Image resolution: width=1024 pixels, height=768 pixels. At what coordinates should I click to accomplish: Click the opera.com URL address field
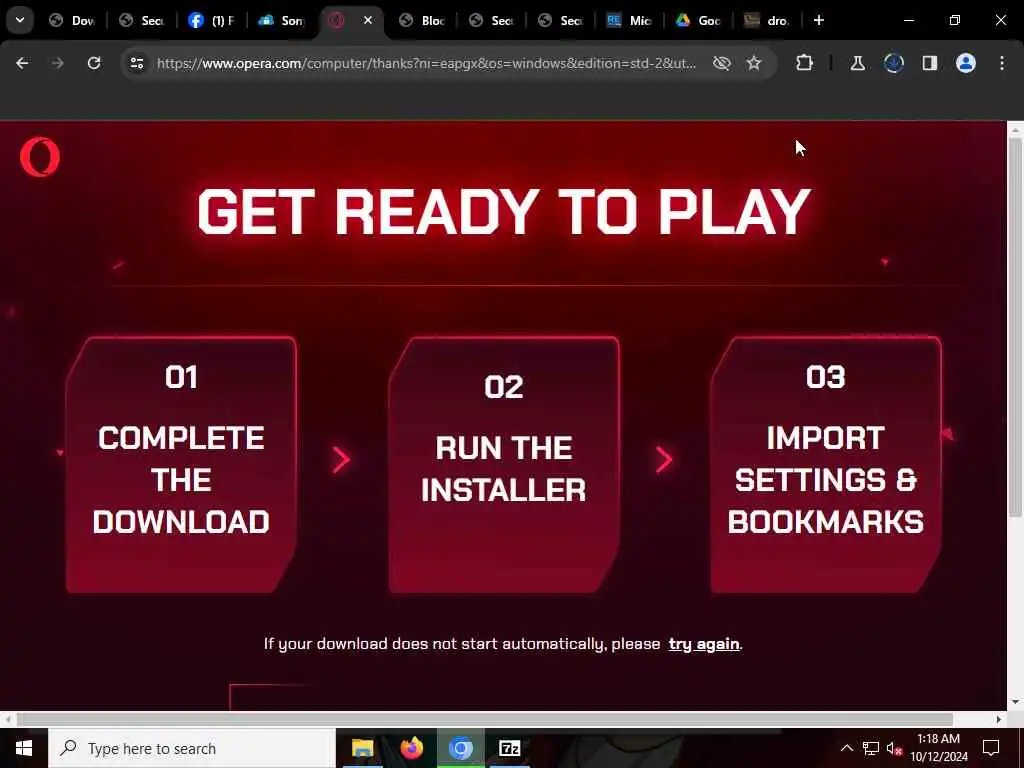point(426,63)
